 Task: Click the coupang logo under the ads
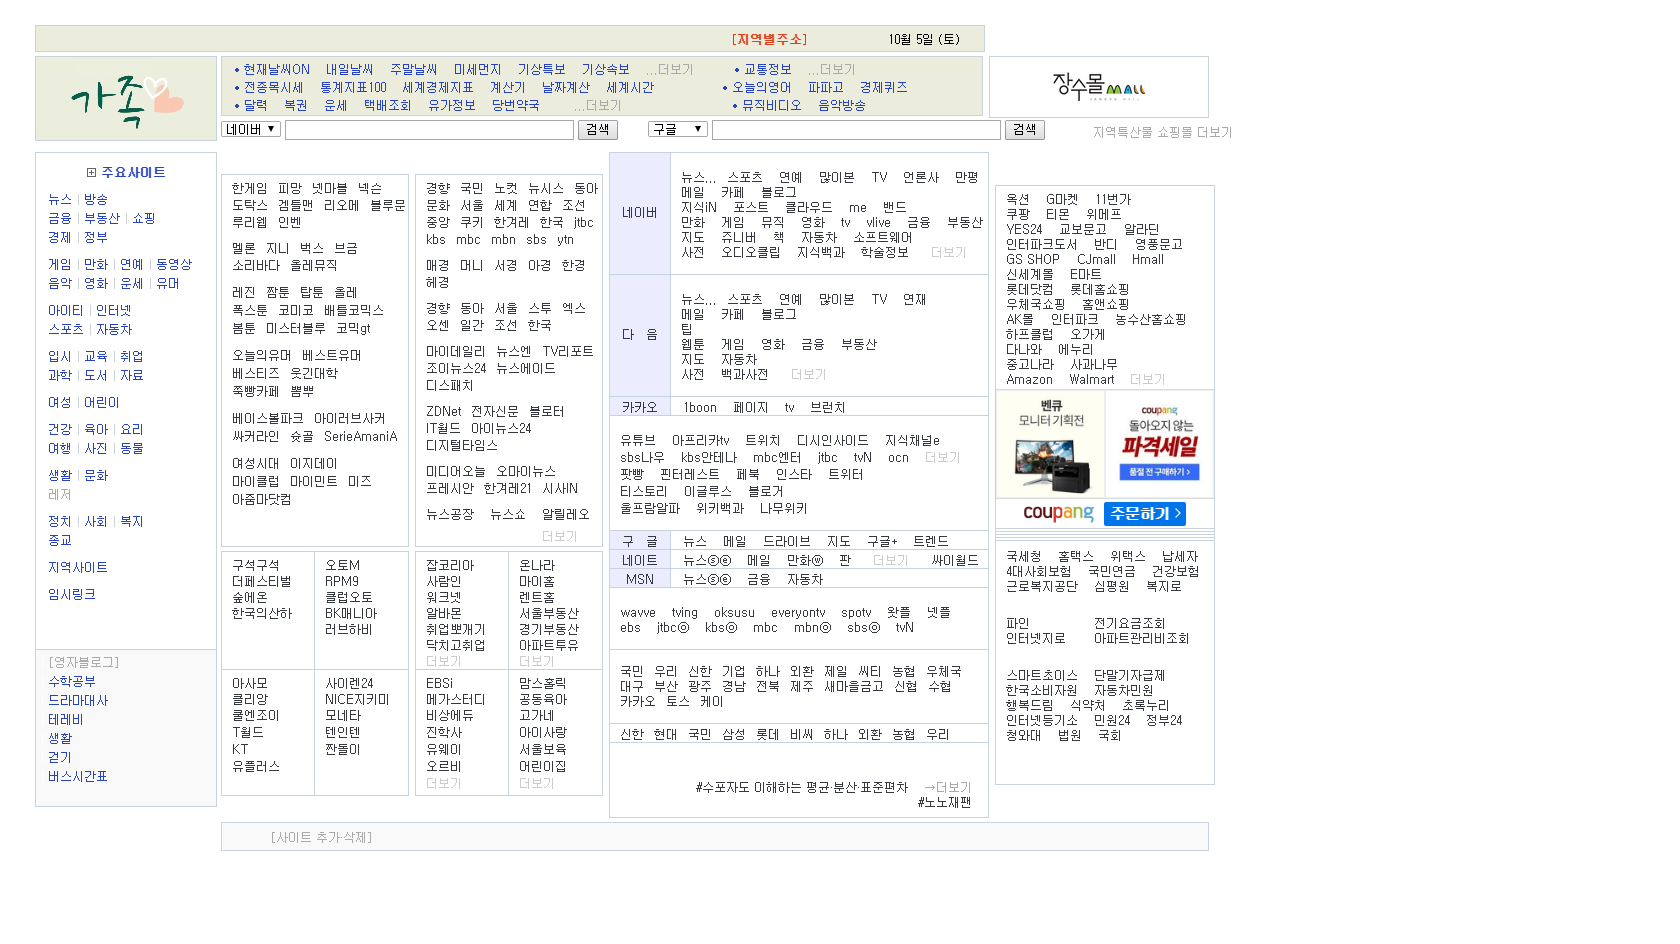tap(1058, 513)
